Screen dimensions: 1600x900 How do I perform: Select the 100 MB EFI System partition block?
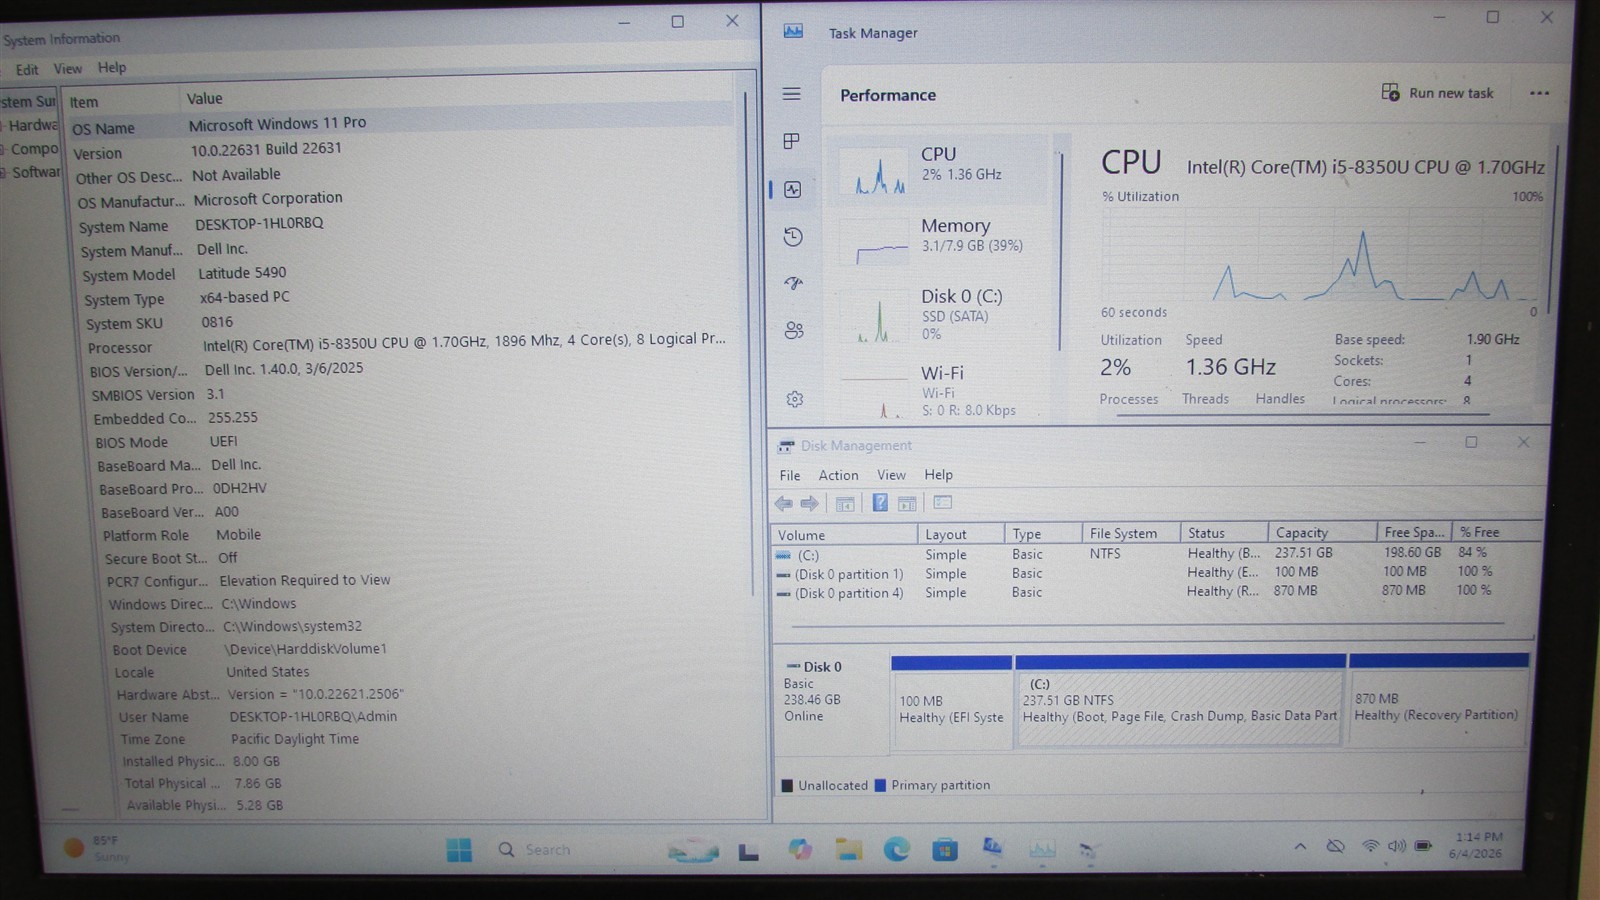coord(951,702)
